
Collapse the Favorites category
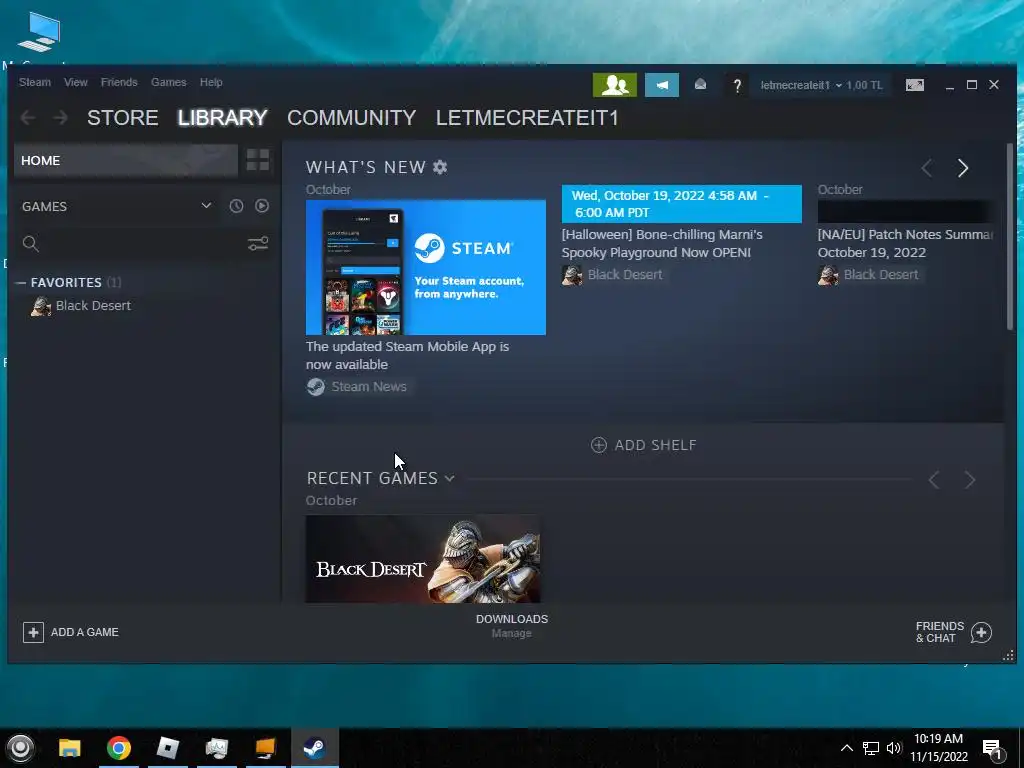click(x=21, y=283)
